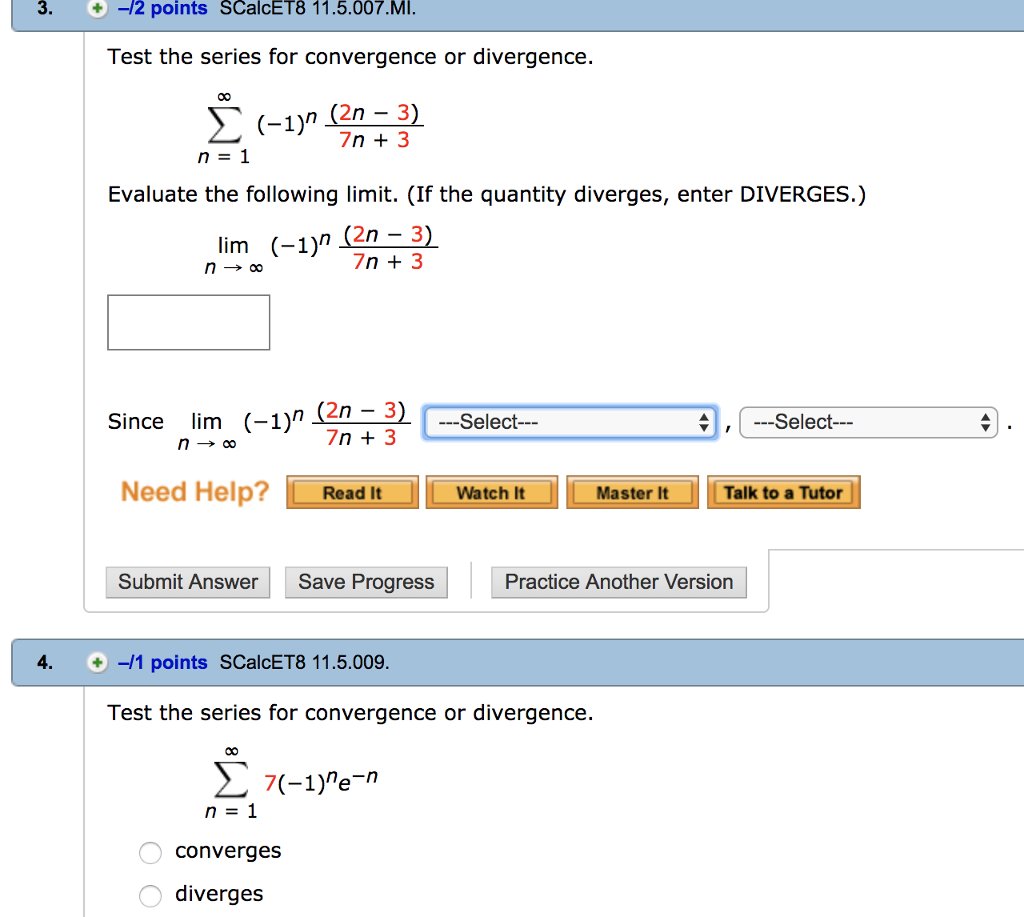Submit your answer for problem 3
This screenshot has width=1024, height=917.
187,582
